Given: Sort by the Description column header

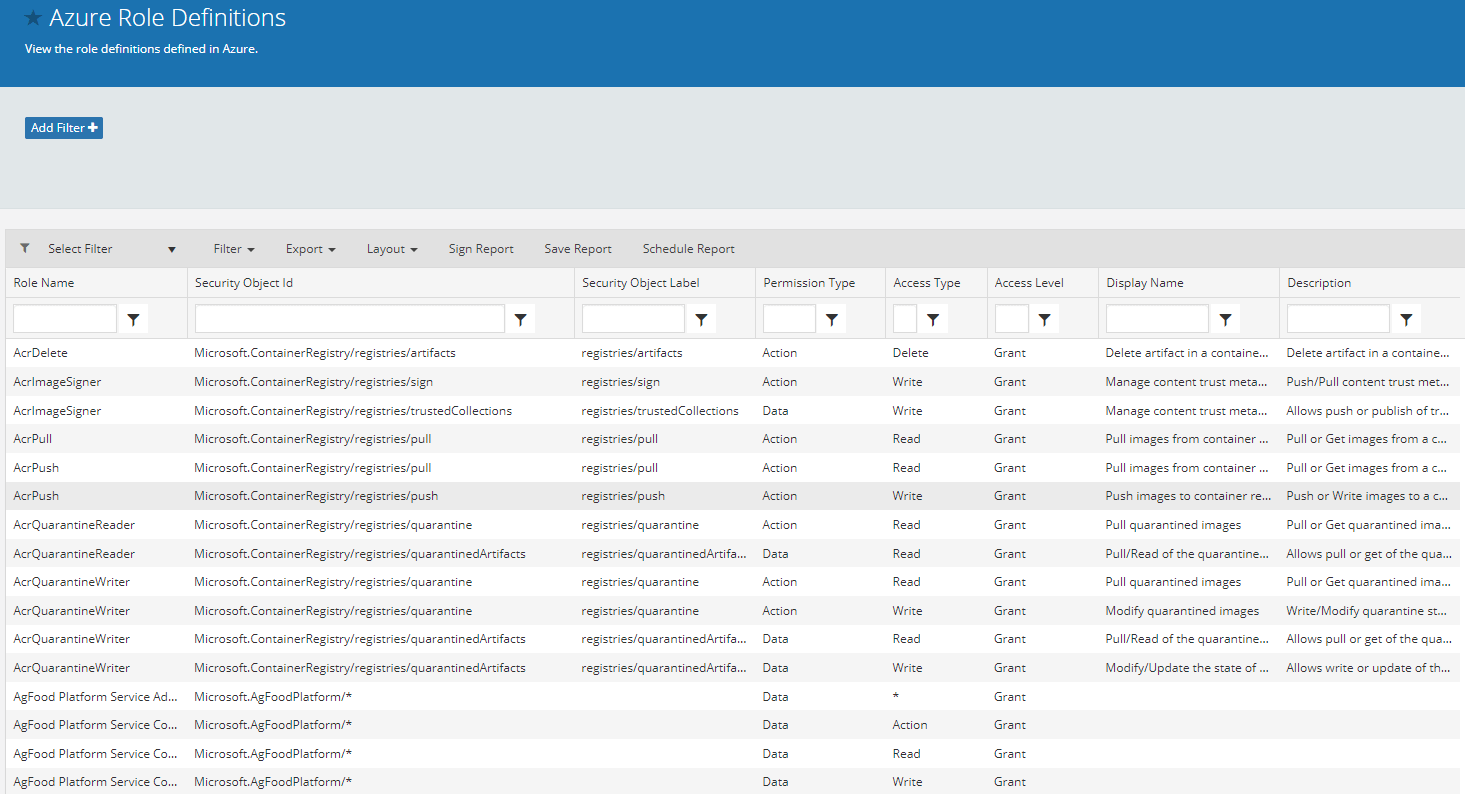Looking at the screenshot, I should point(1319,283).
